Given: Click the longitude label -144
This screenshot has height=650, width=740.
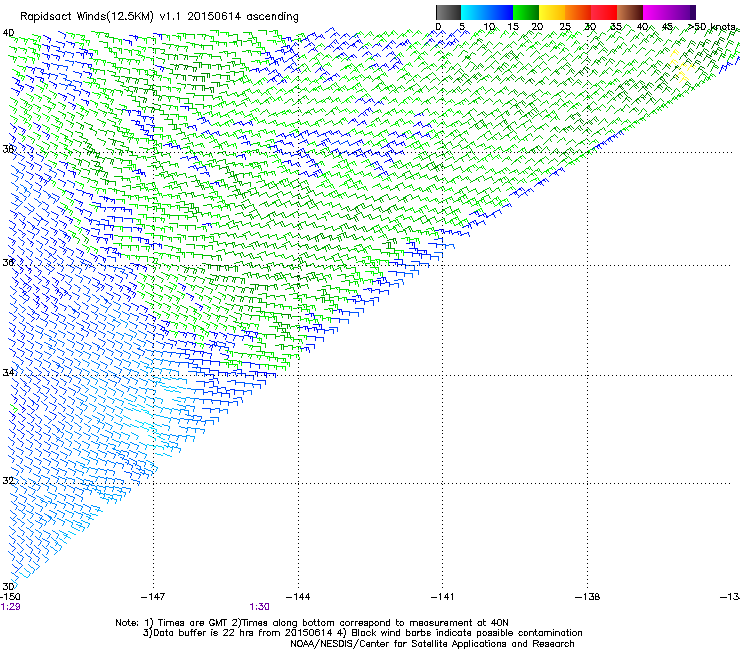Looking at the screenshot, I should (x=298, y=597).
